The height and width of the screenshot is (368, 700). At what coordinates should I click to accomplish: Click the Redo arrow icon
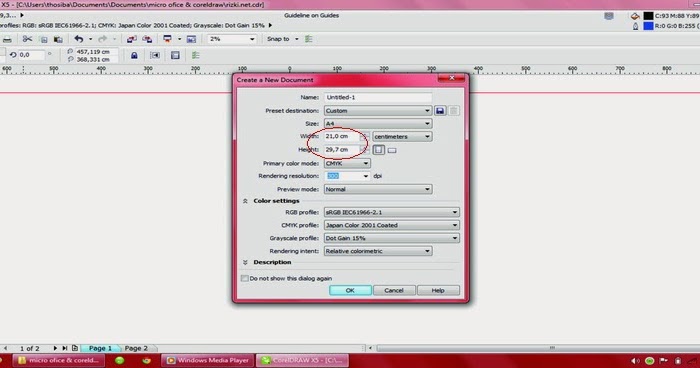[103, 39]
